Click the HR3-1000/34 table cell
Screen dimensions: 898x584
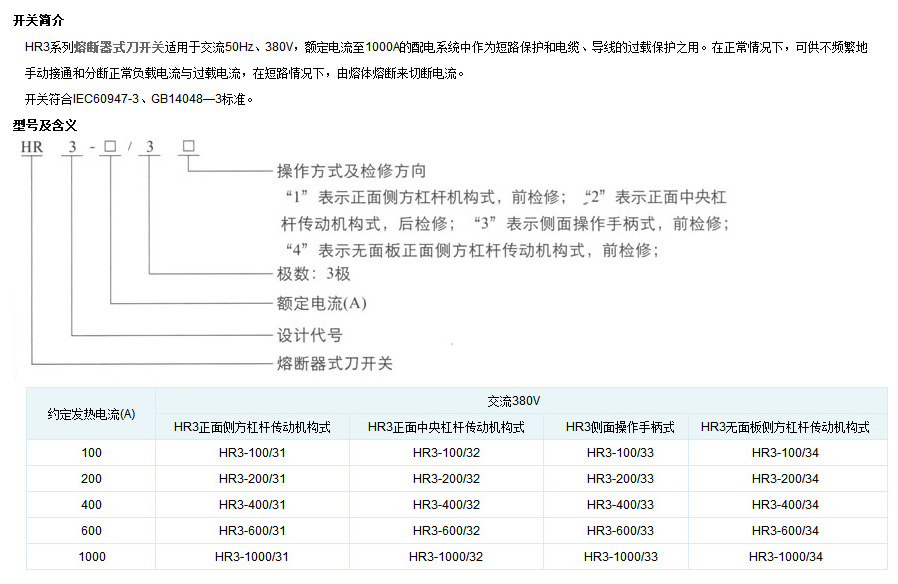coord(785,557)
